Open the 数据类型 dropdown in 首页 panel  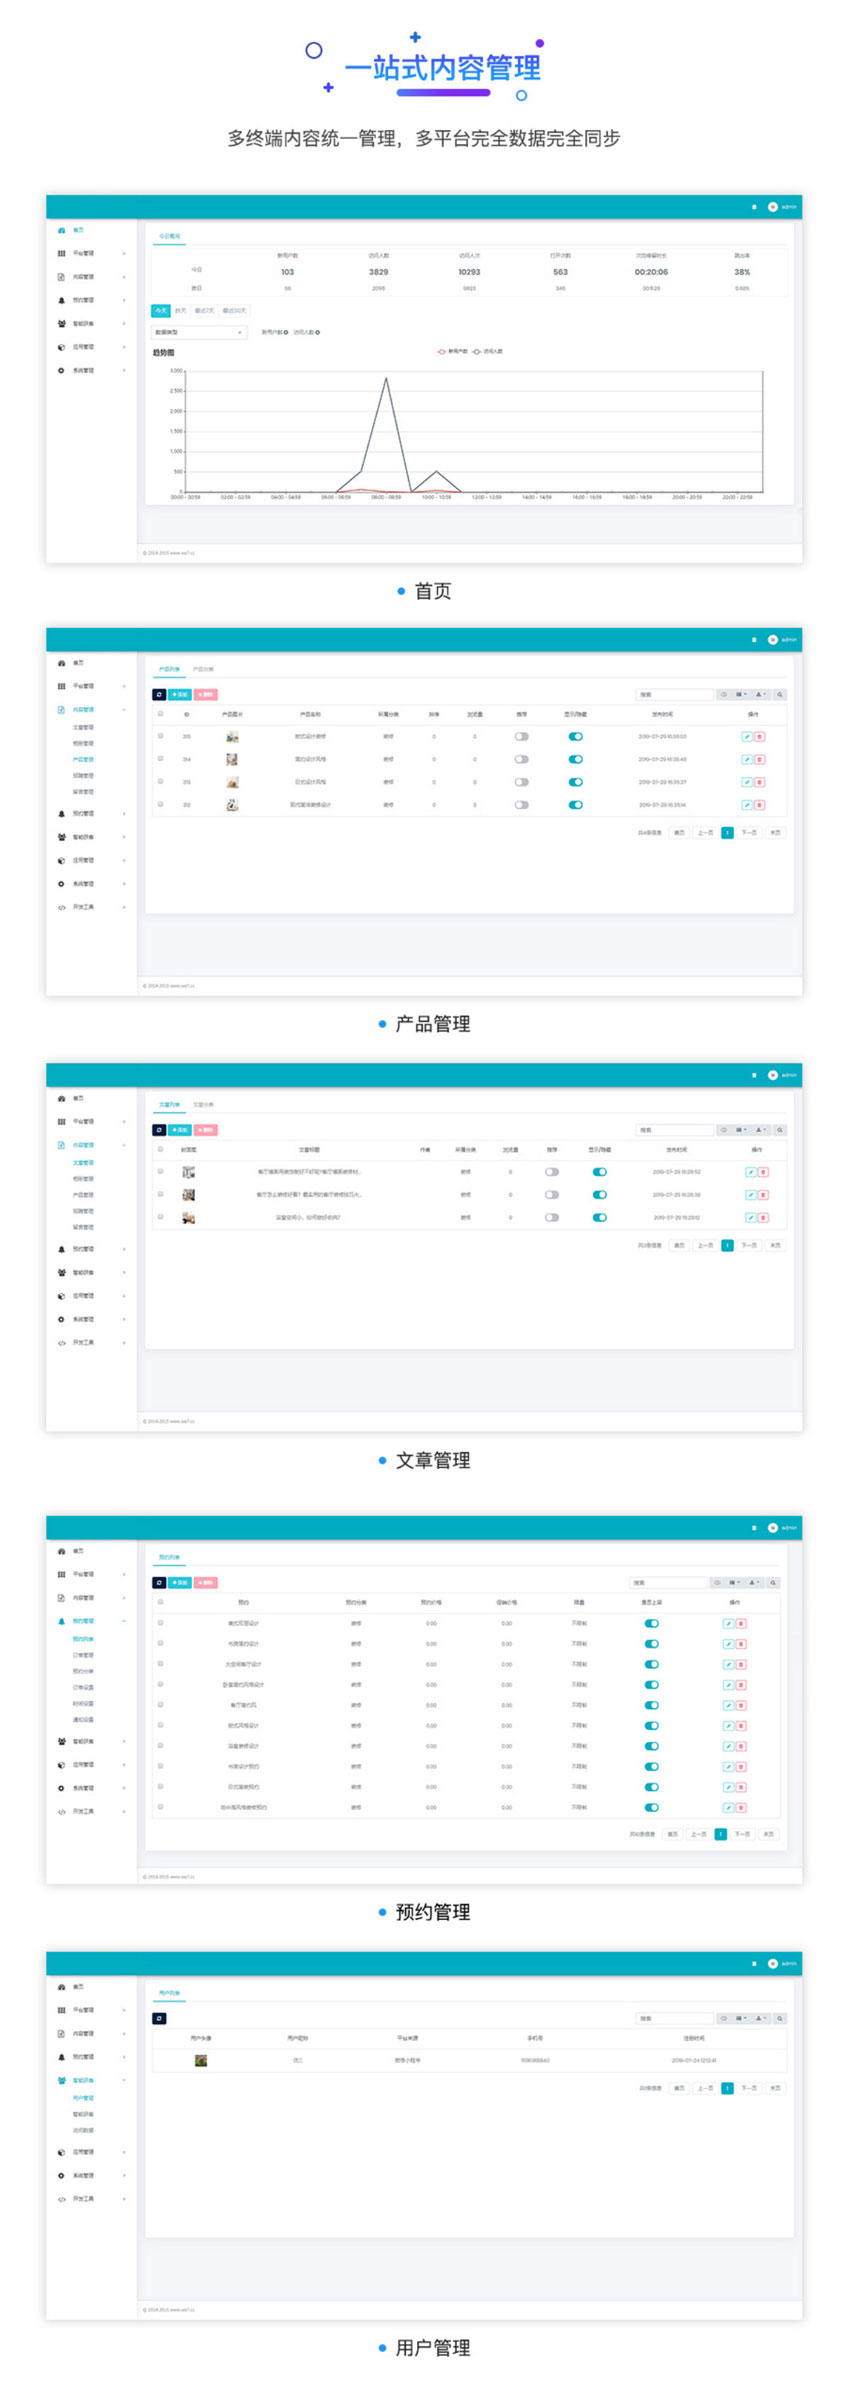click(198, 332)
